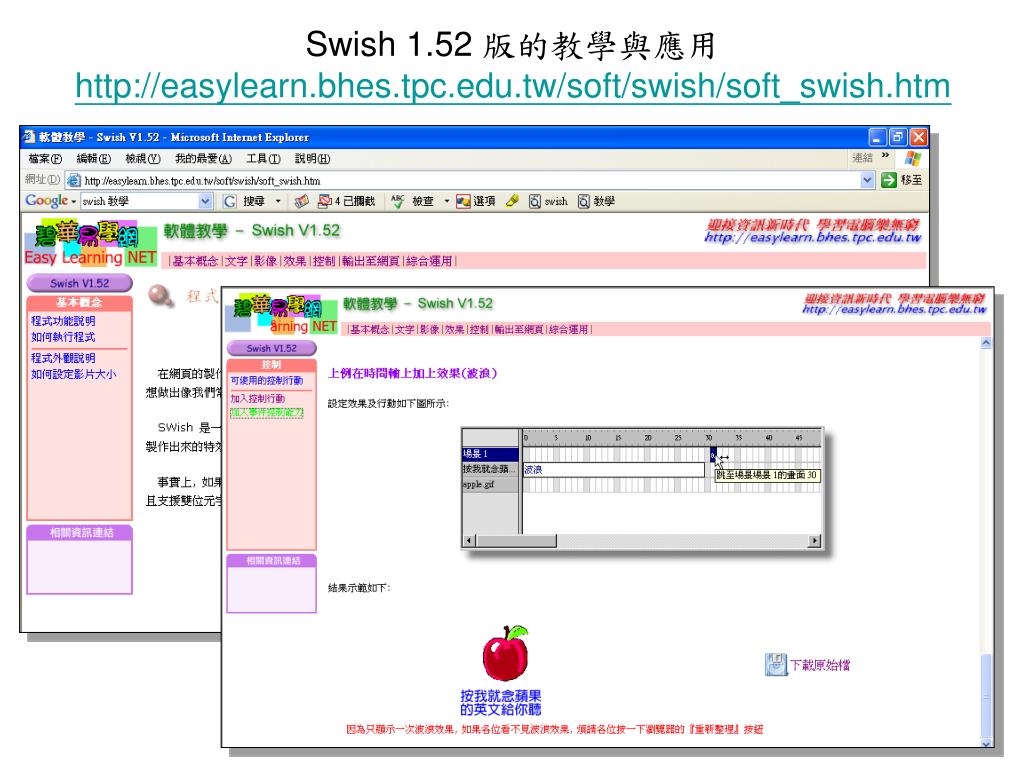Click the Google logo on the toolbar
The image size is (1024, 768).
(46, 200)
